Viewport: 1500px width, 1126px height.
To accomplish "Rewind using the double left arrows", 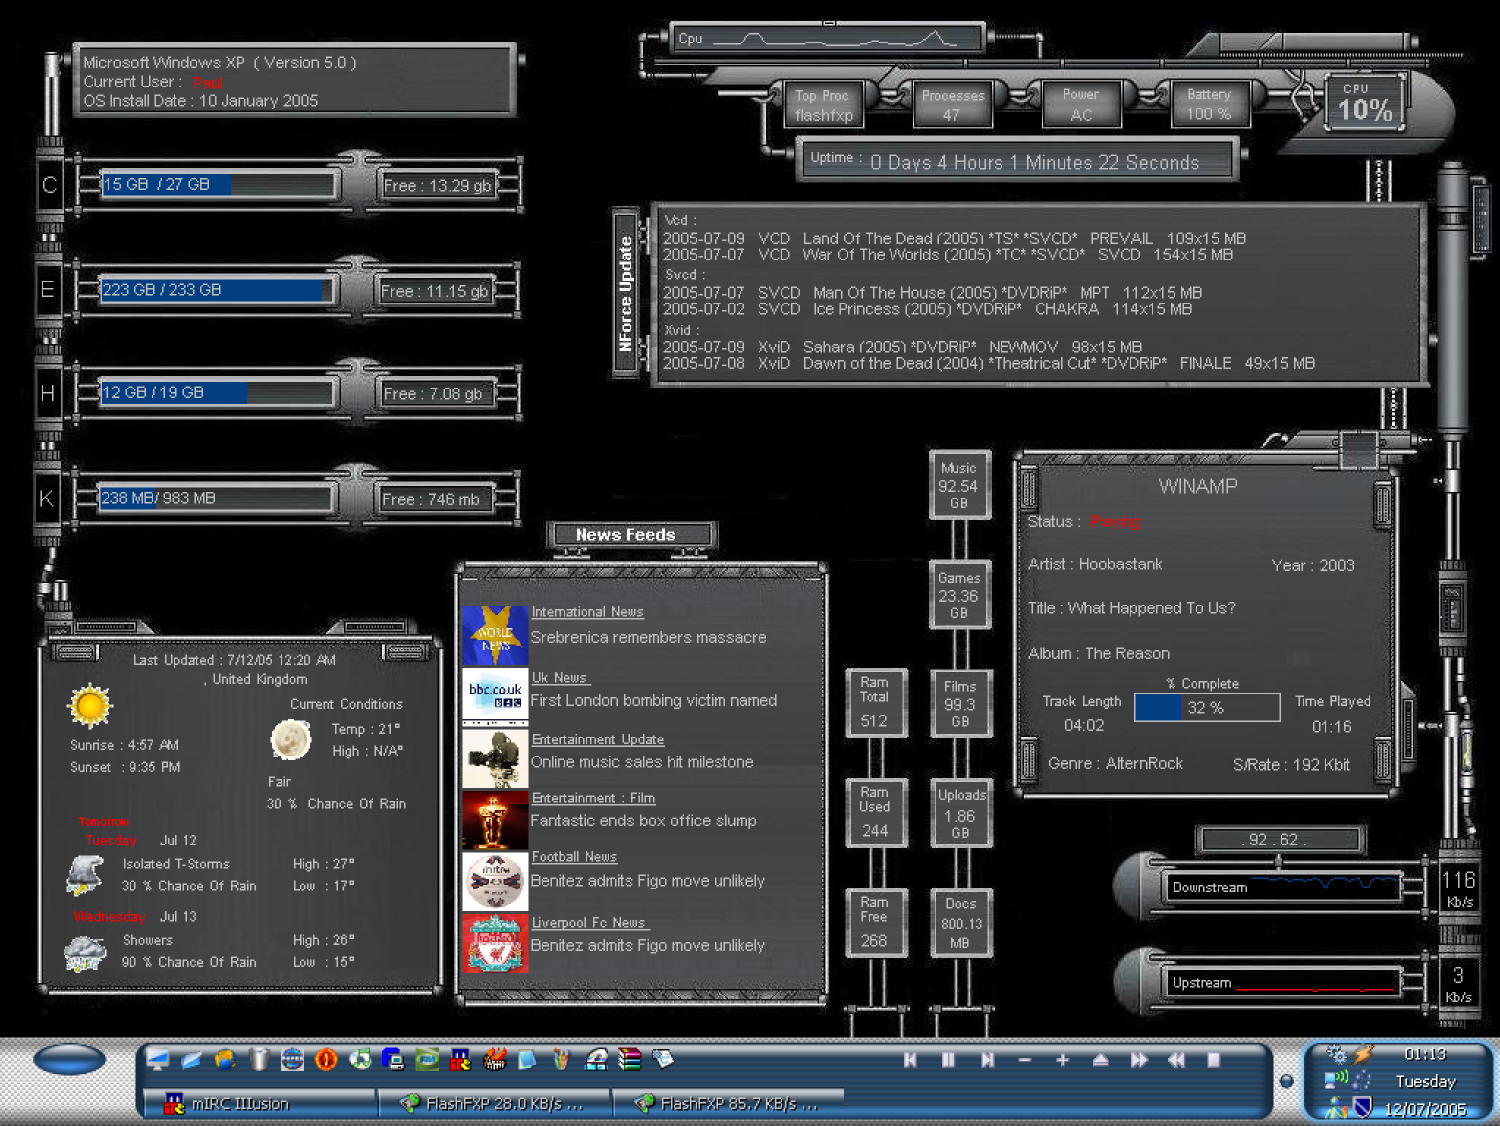I will coord(1177,1060).
